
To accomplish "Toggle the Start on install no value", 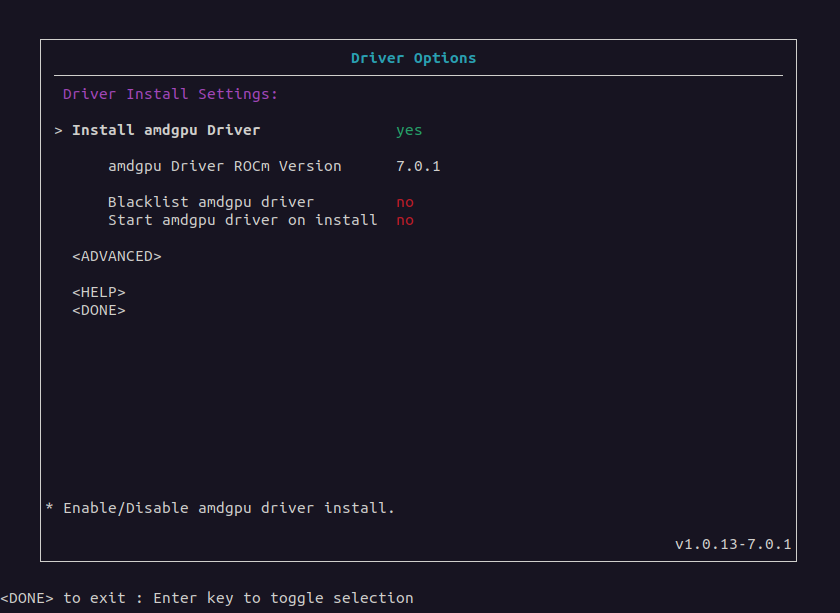I will [x=405, y=221].
